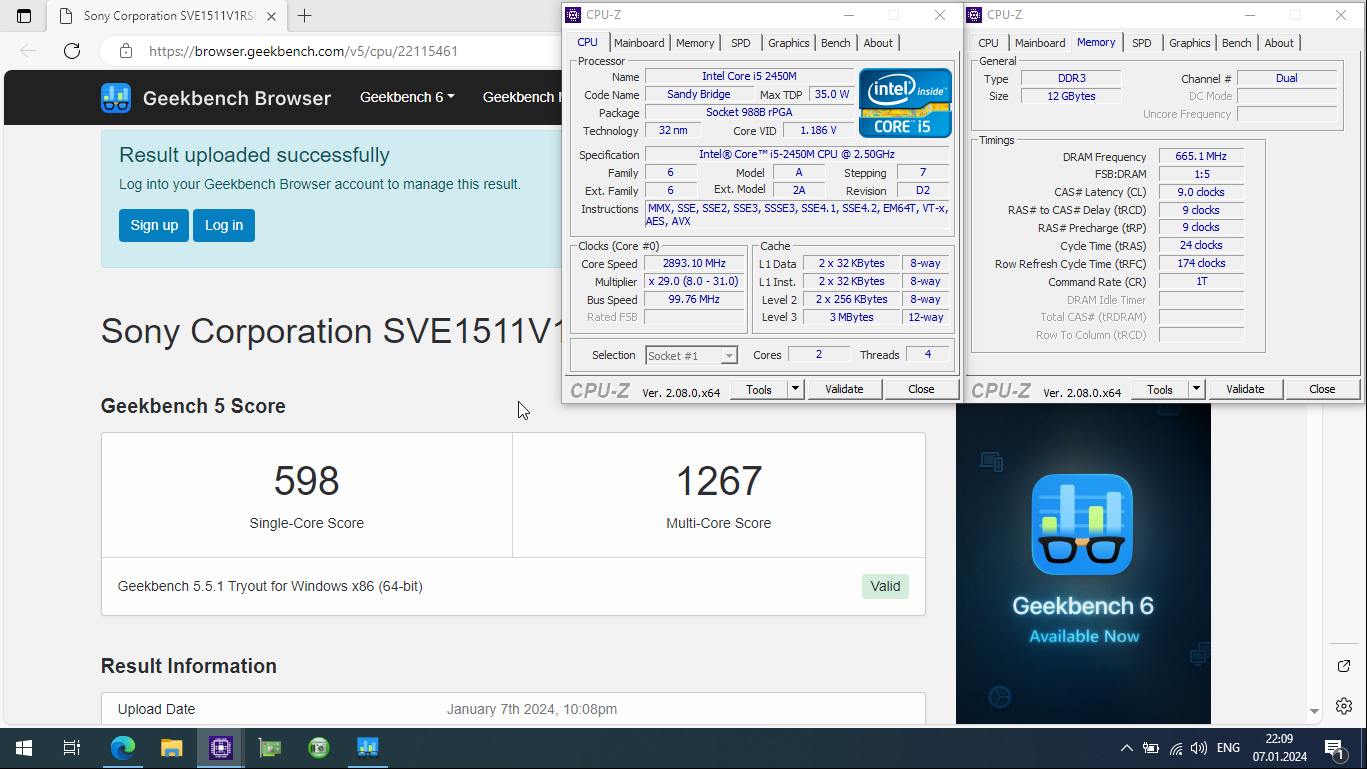
Task: Click CPU-Z title icon in right window
Action: pyautogui.click(x=974, y=15)
